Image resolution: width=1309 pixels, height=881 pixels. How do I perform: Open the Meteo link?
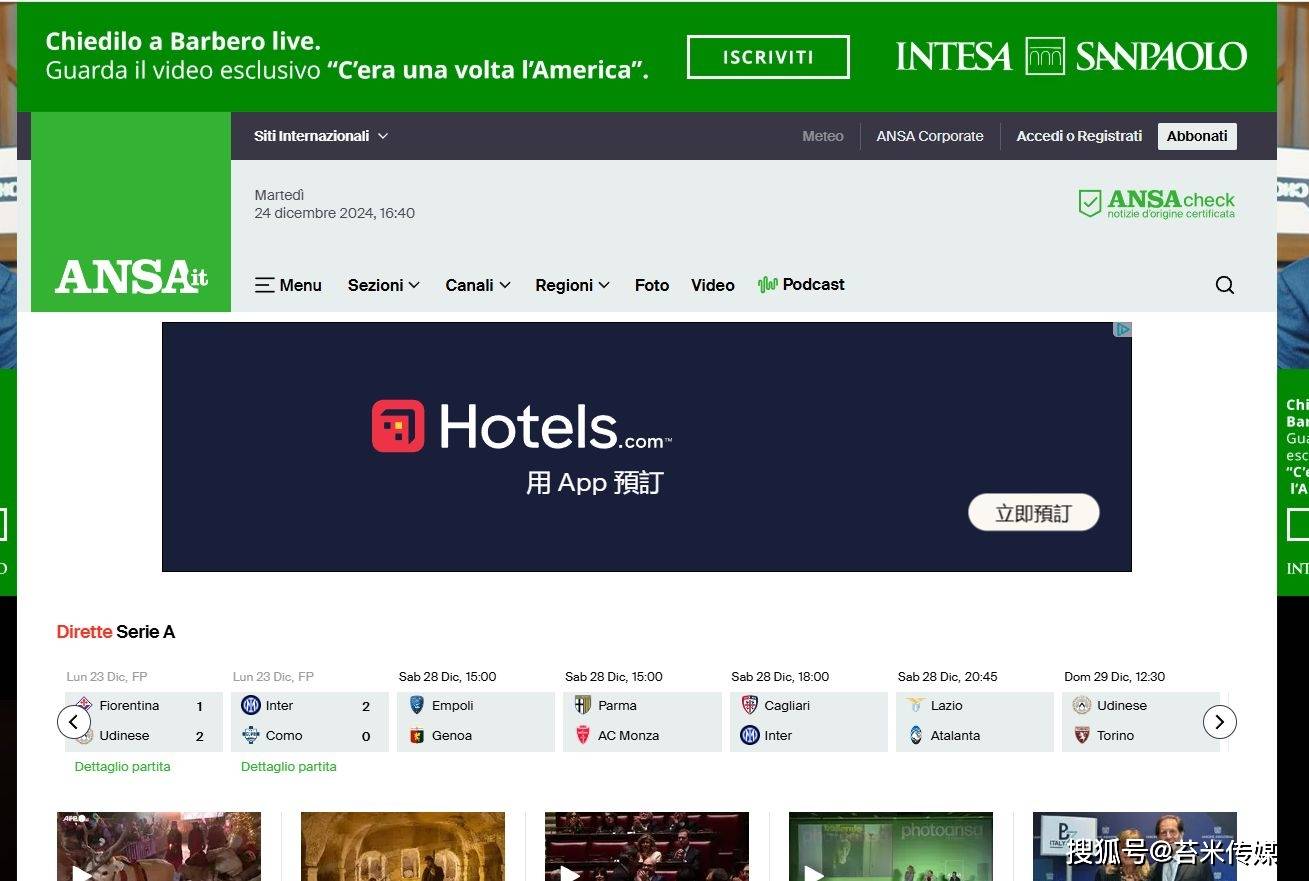[823, 136]
